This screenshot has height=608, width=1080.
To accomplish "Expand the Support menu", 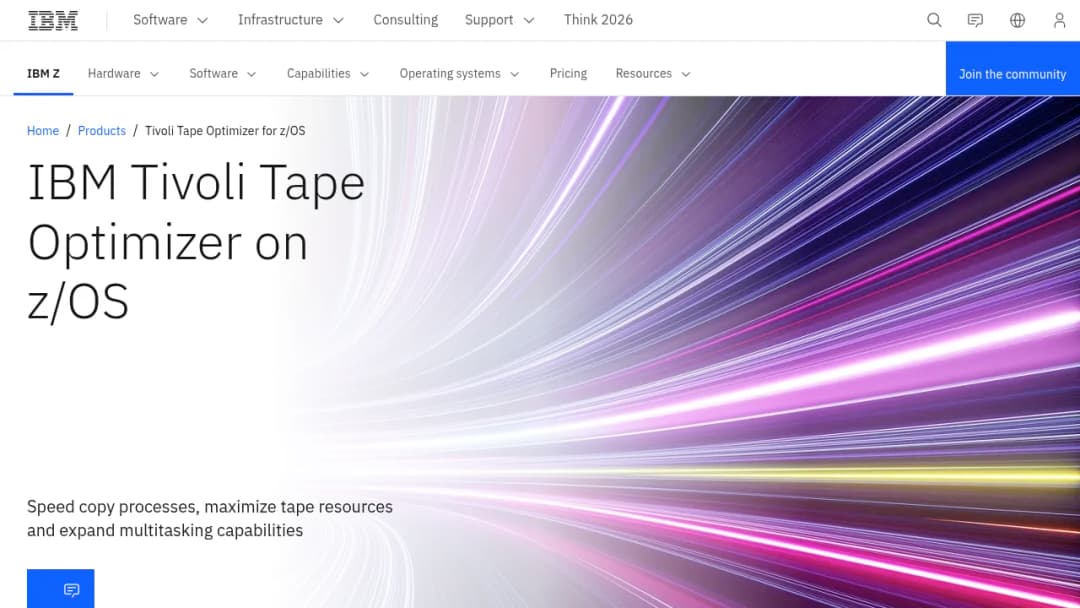I will (499, 20).
